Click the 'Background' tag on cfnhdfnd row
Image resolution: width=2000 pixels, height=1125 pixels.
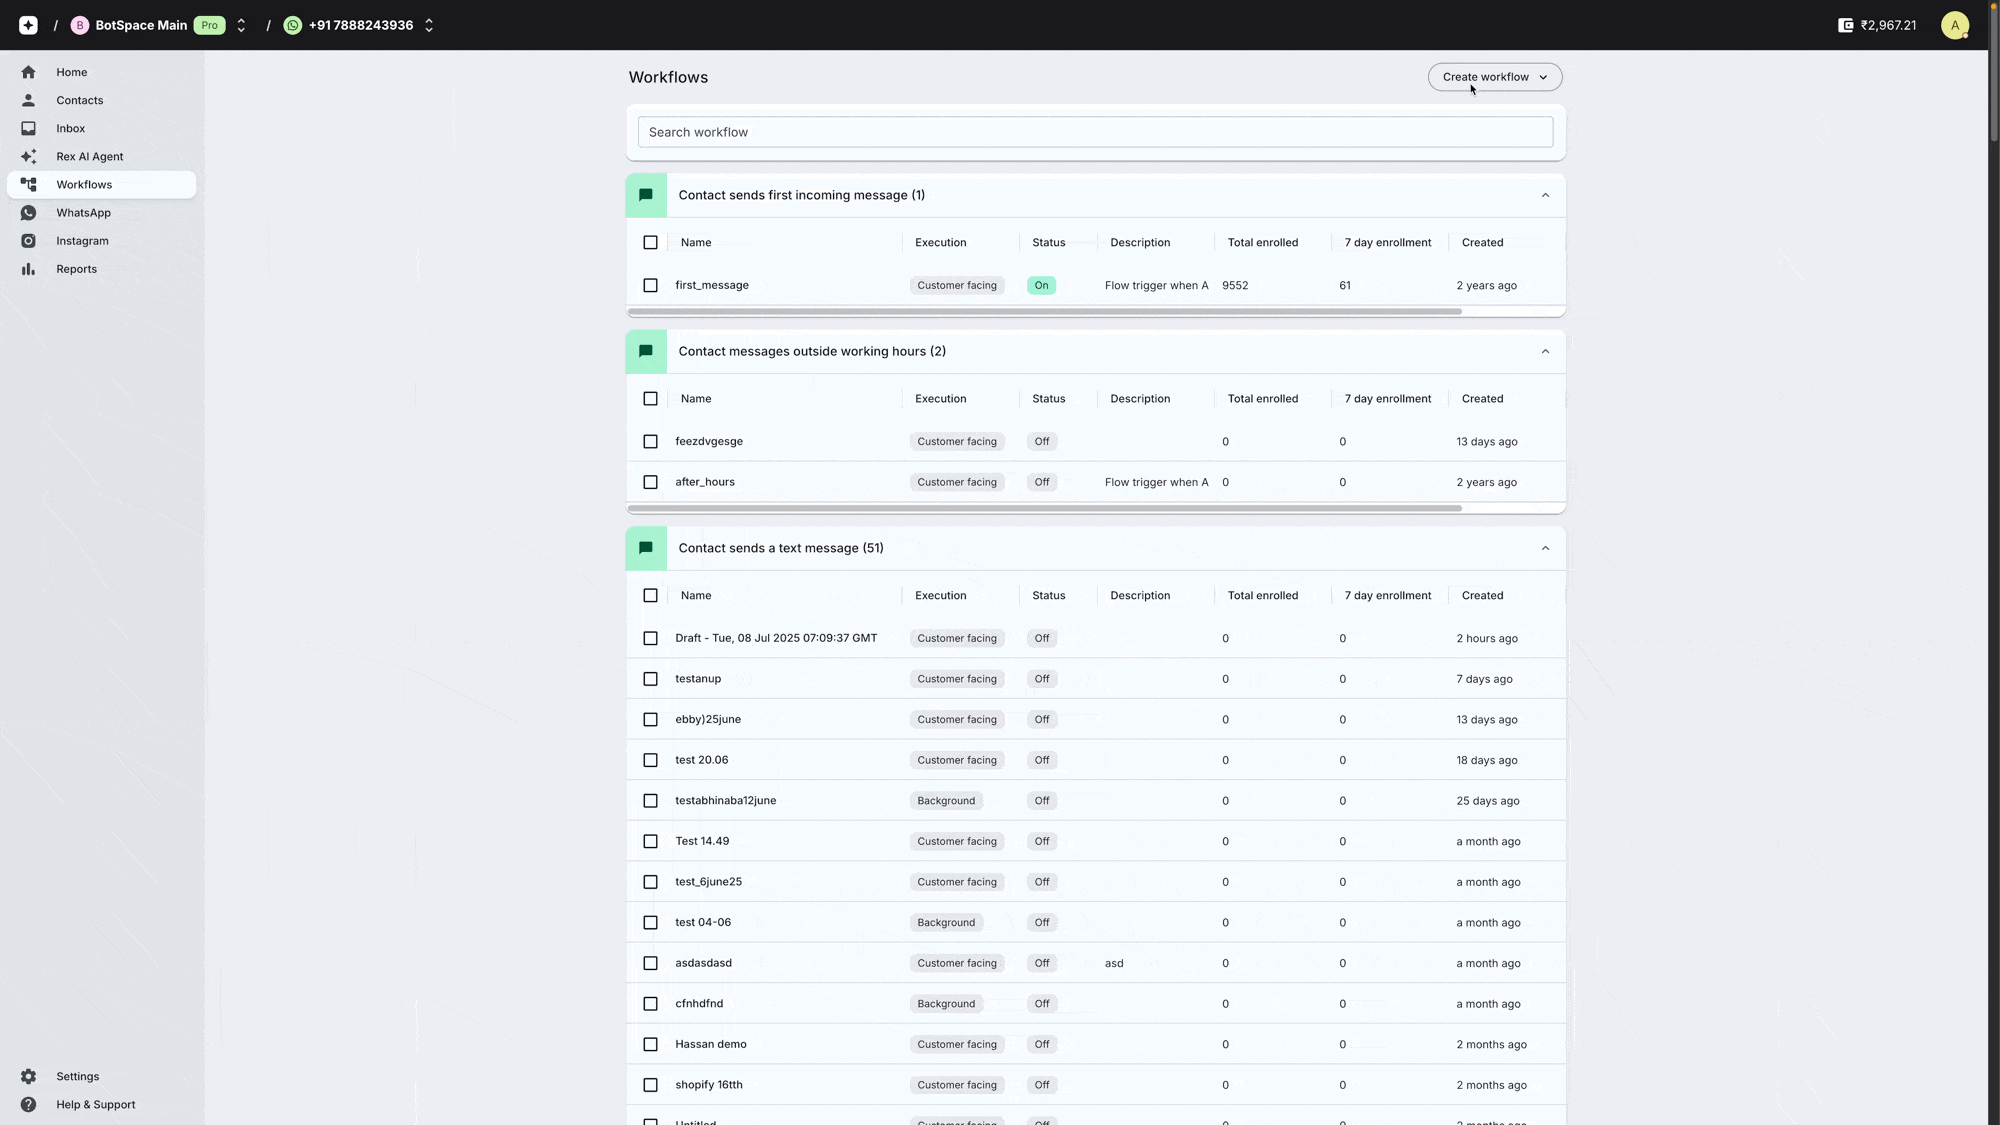tap(945, 1004)
